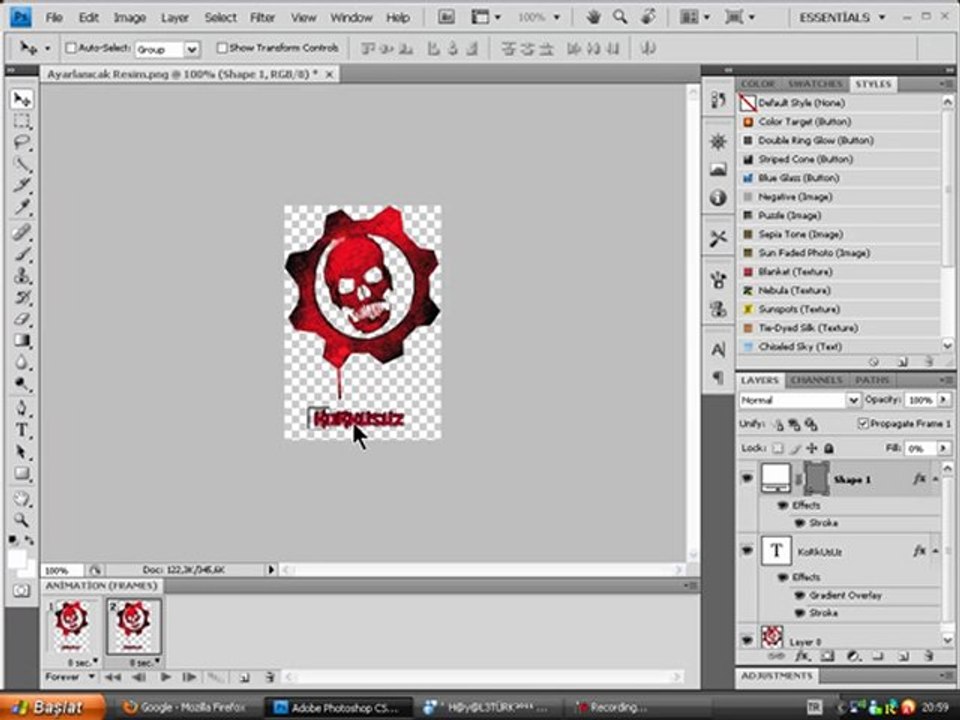Open the Image menu

point(130,18)
